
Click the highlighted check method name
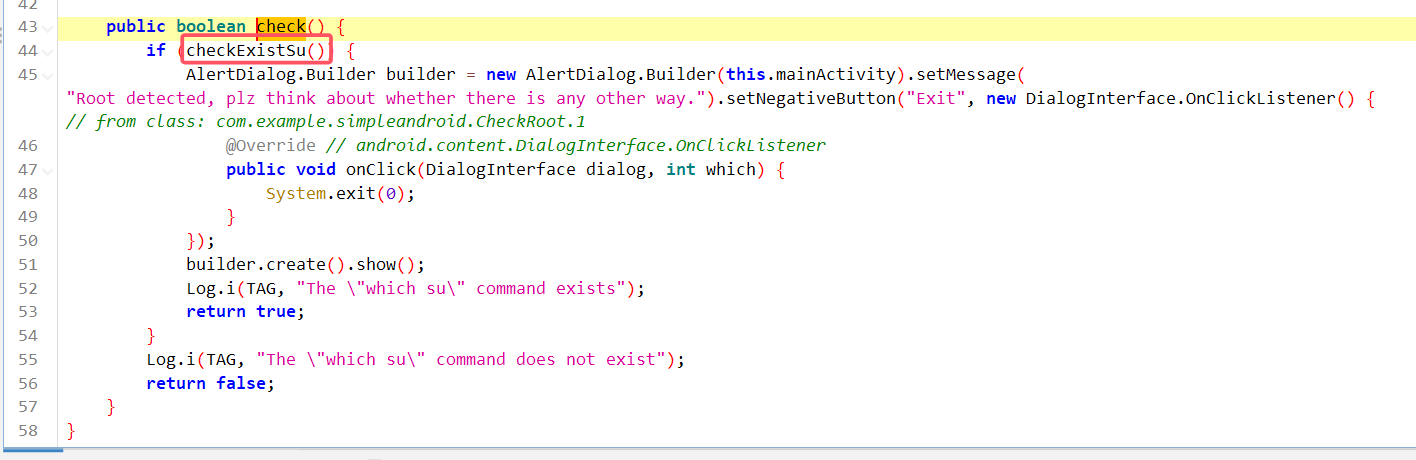281,27
